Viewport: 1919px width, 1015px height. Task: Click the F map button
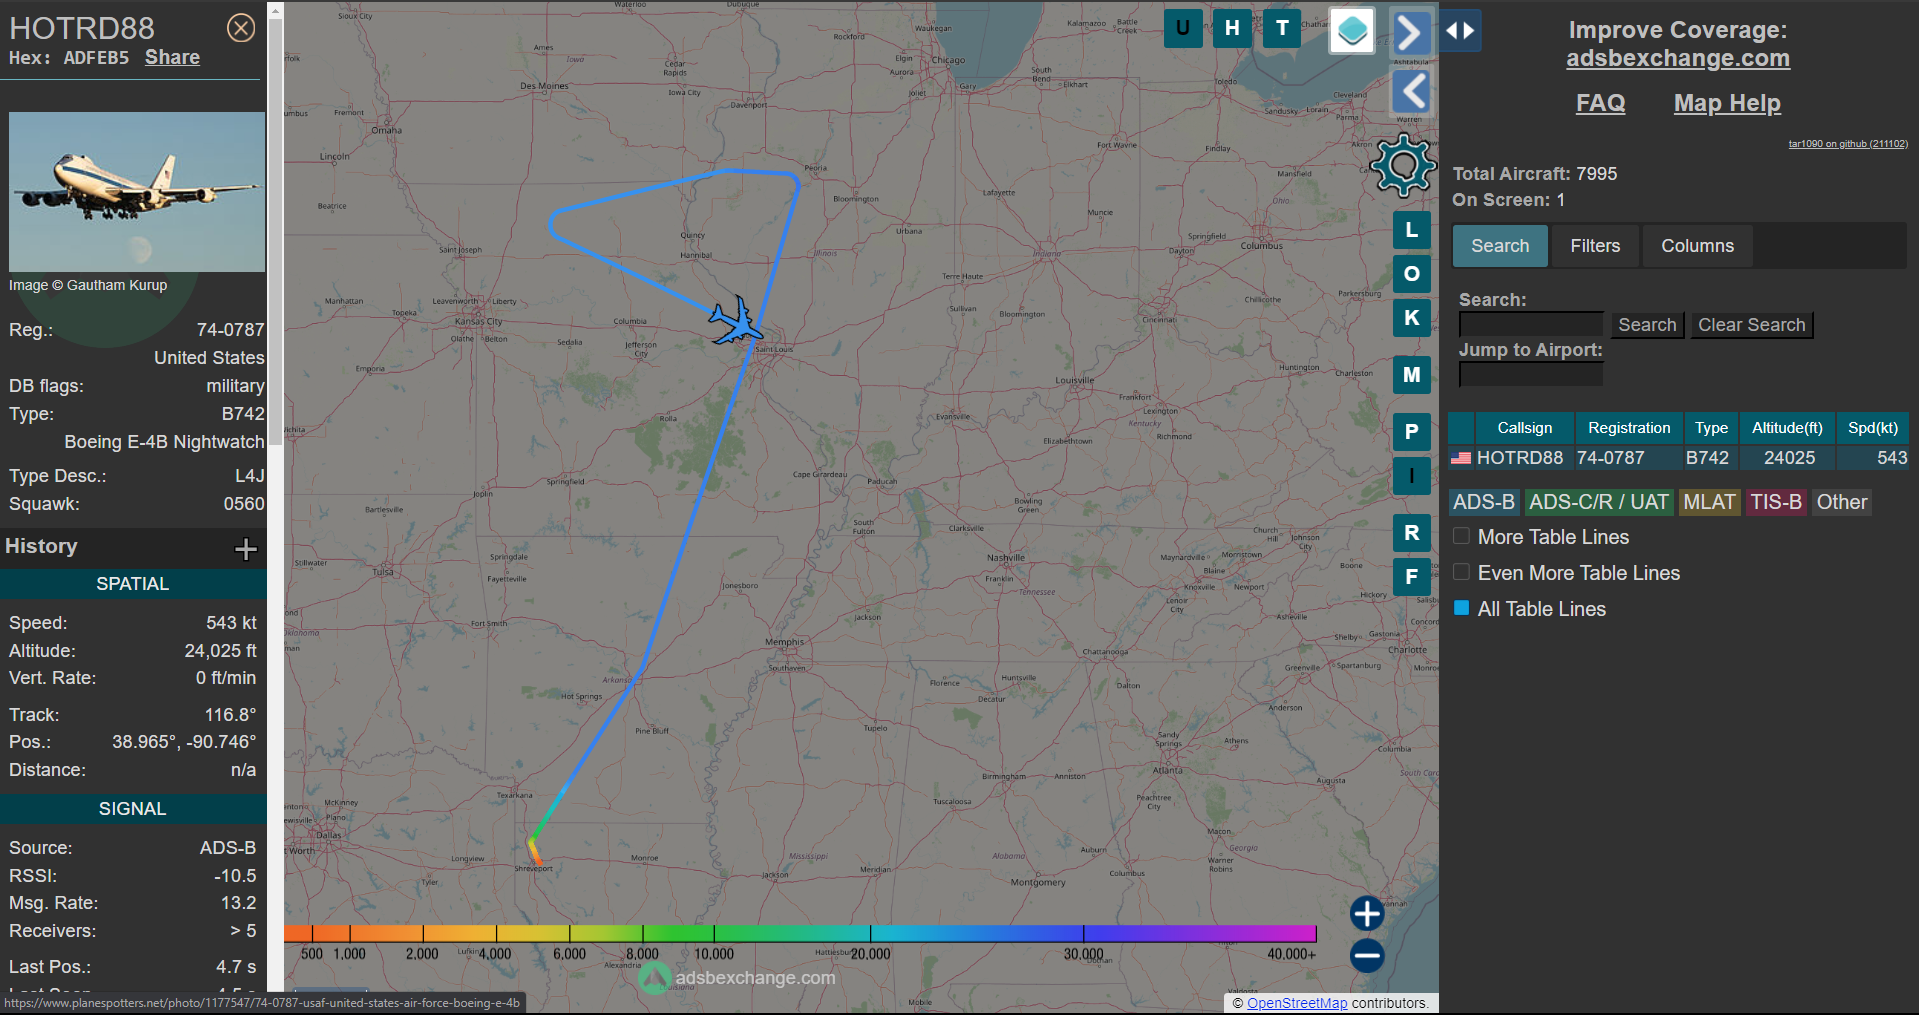pyautogui.click(x=1412, y=577)
